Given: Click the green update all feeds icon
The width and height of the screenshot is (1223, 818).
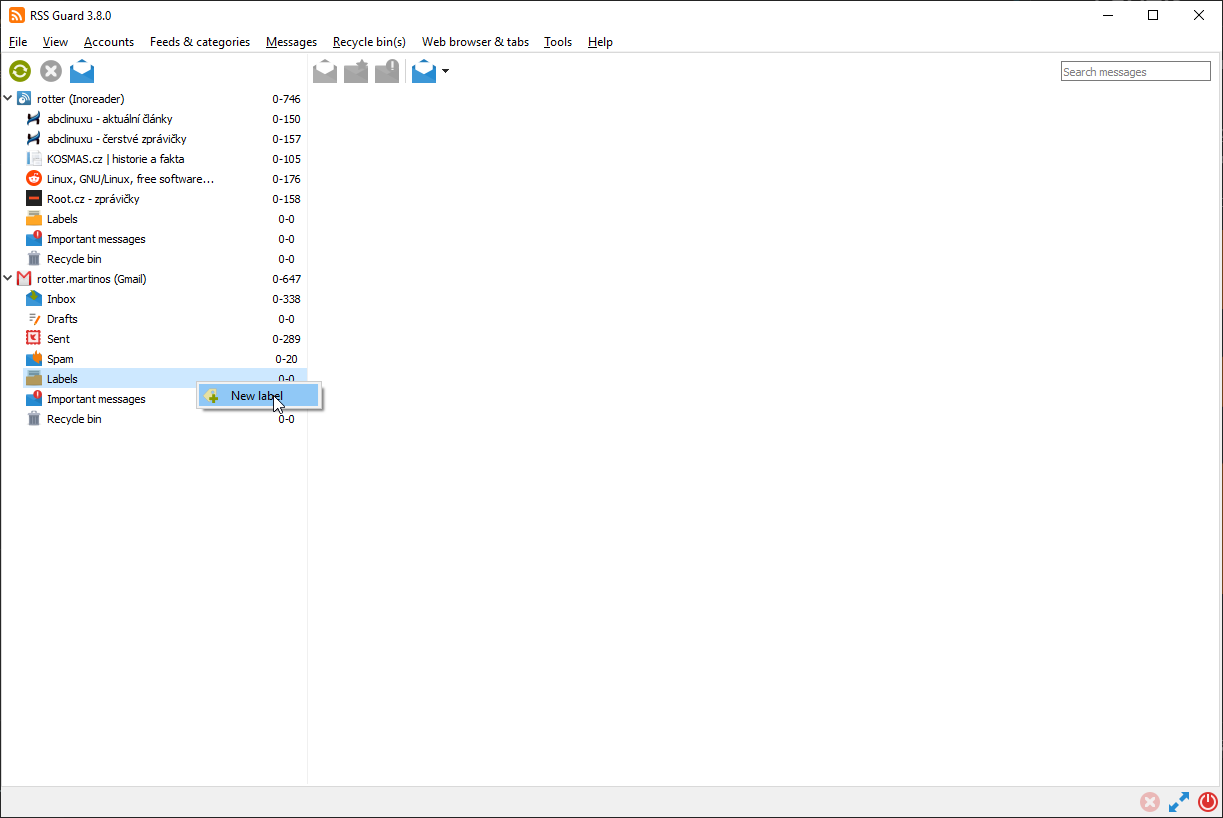Looking at the screenshot, I should [x=20, y=71].
